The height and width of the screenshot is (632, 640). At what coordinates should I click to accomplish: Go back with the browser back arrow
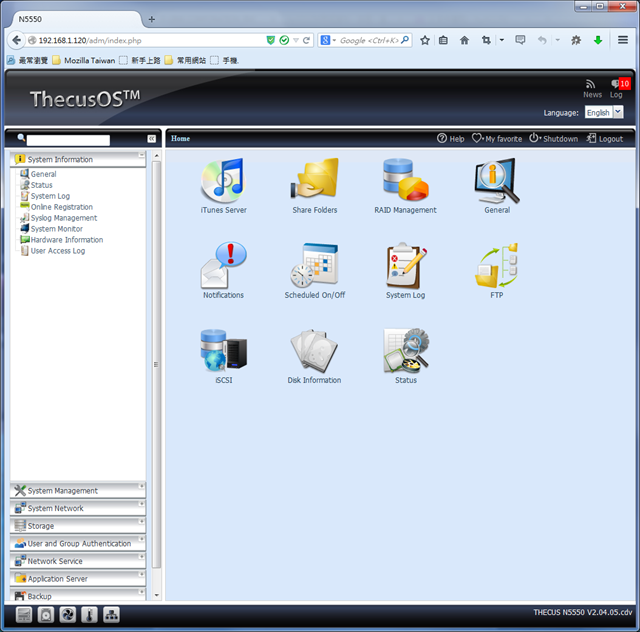click(x=16, y=40)
